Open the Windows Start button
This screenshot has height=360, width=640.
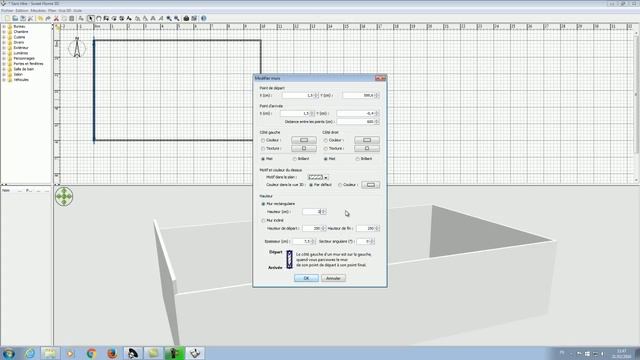click(9, 353)
